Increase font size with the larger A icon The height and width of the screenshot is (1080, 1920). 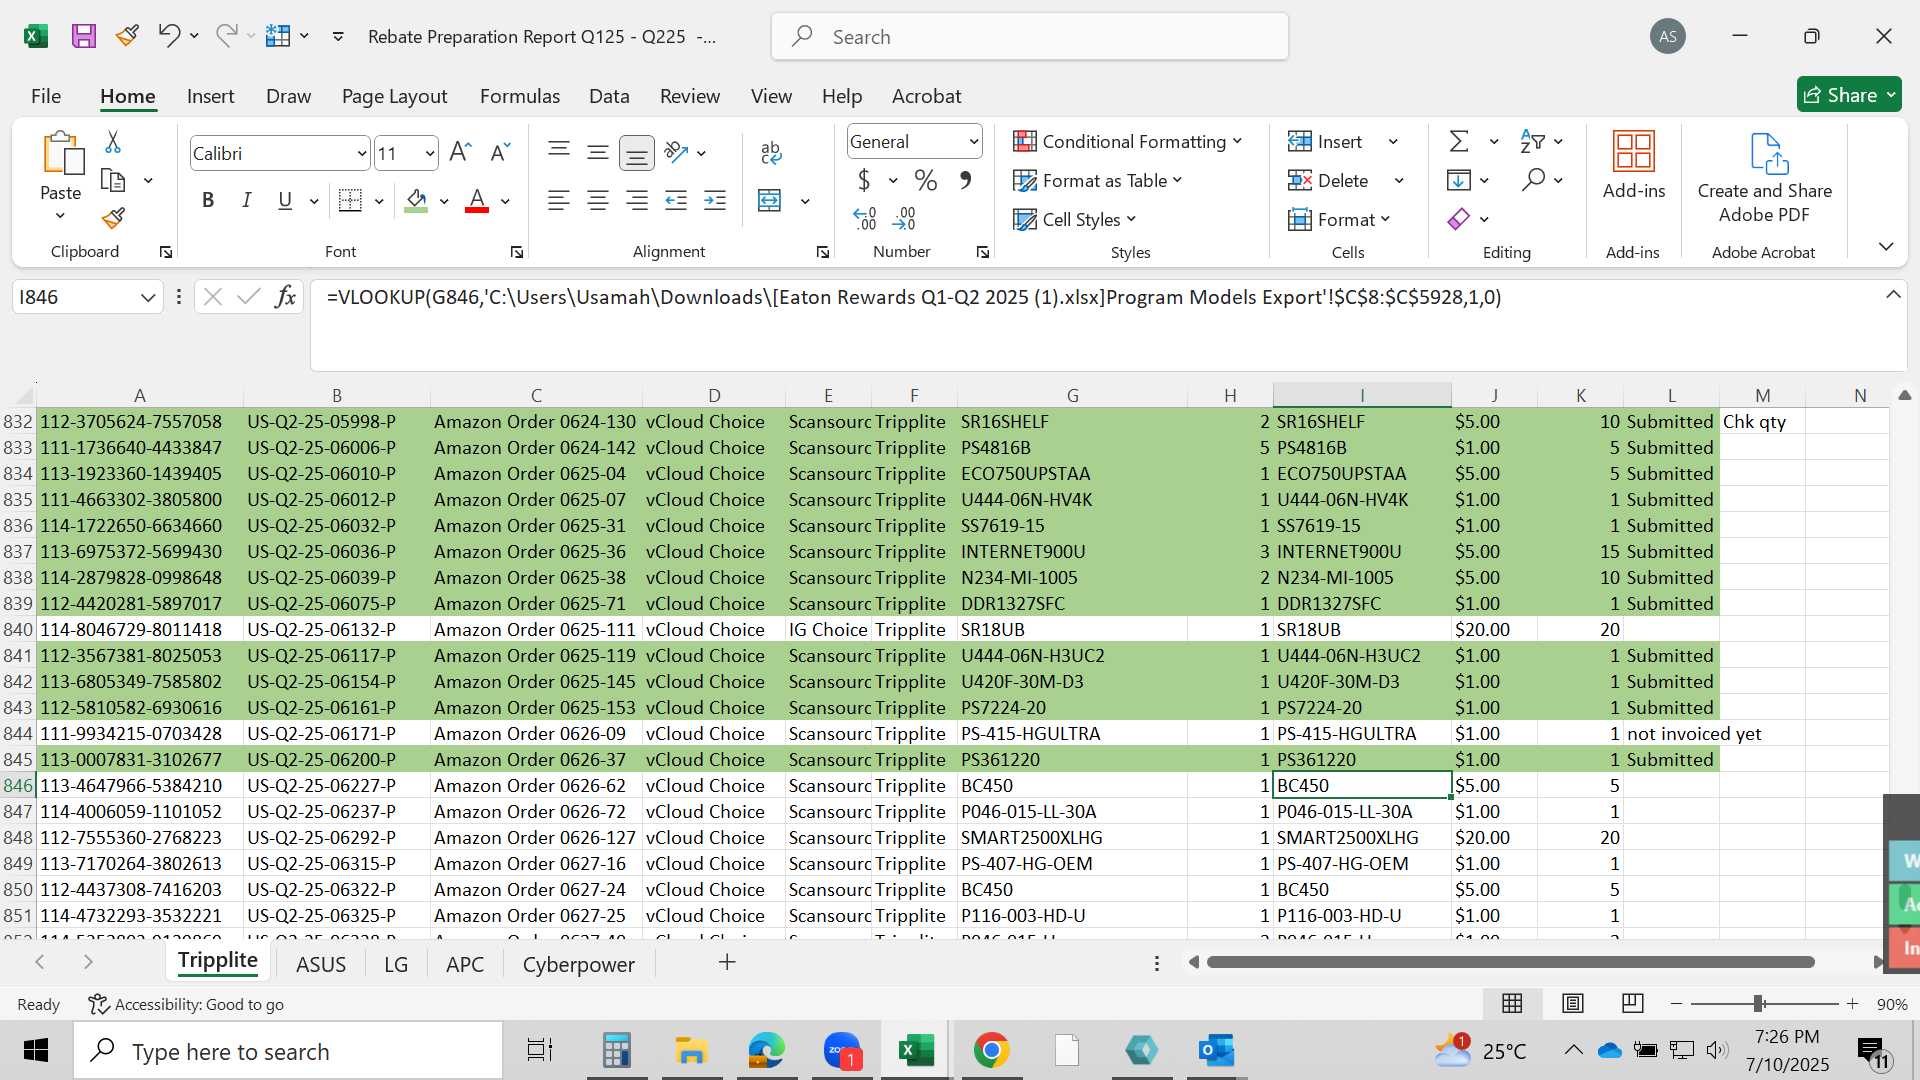pyautogui.click(x=460, y=152)
